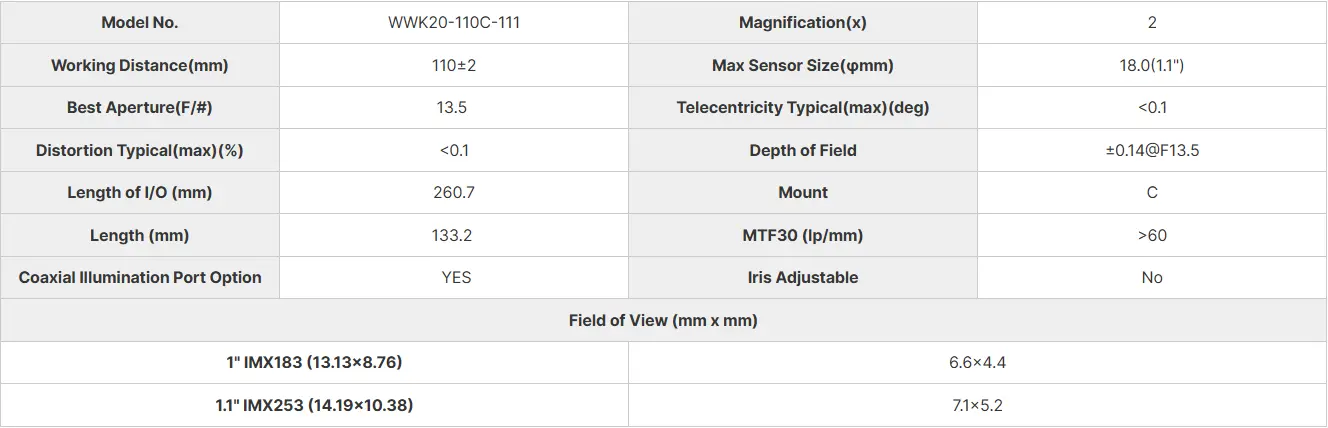The image size is (1328, 428).
Task: Select the 18.0(1.1") sensor size value
Action: [1152, 66]
